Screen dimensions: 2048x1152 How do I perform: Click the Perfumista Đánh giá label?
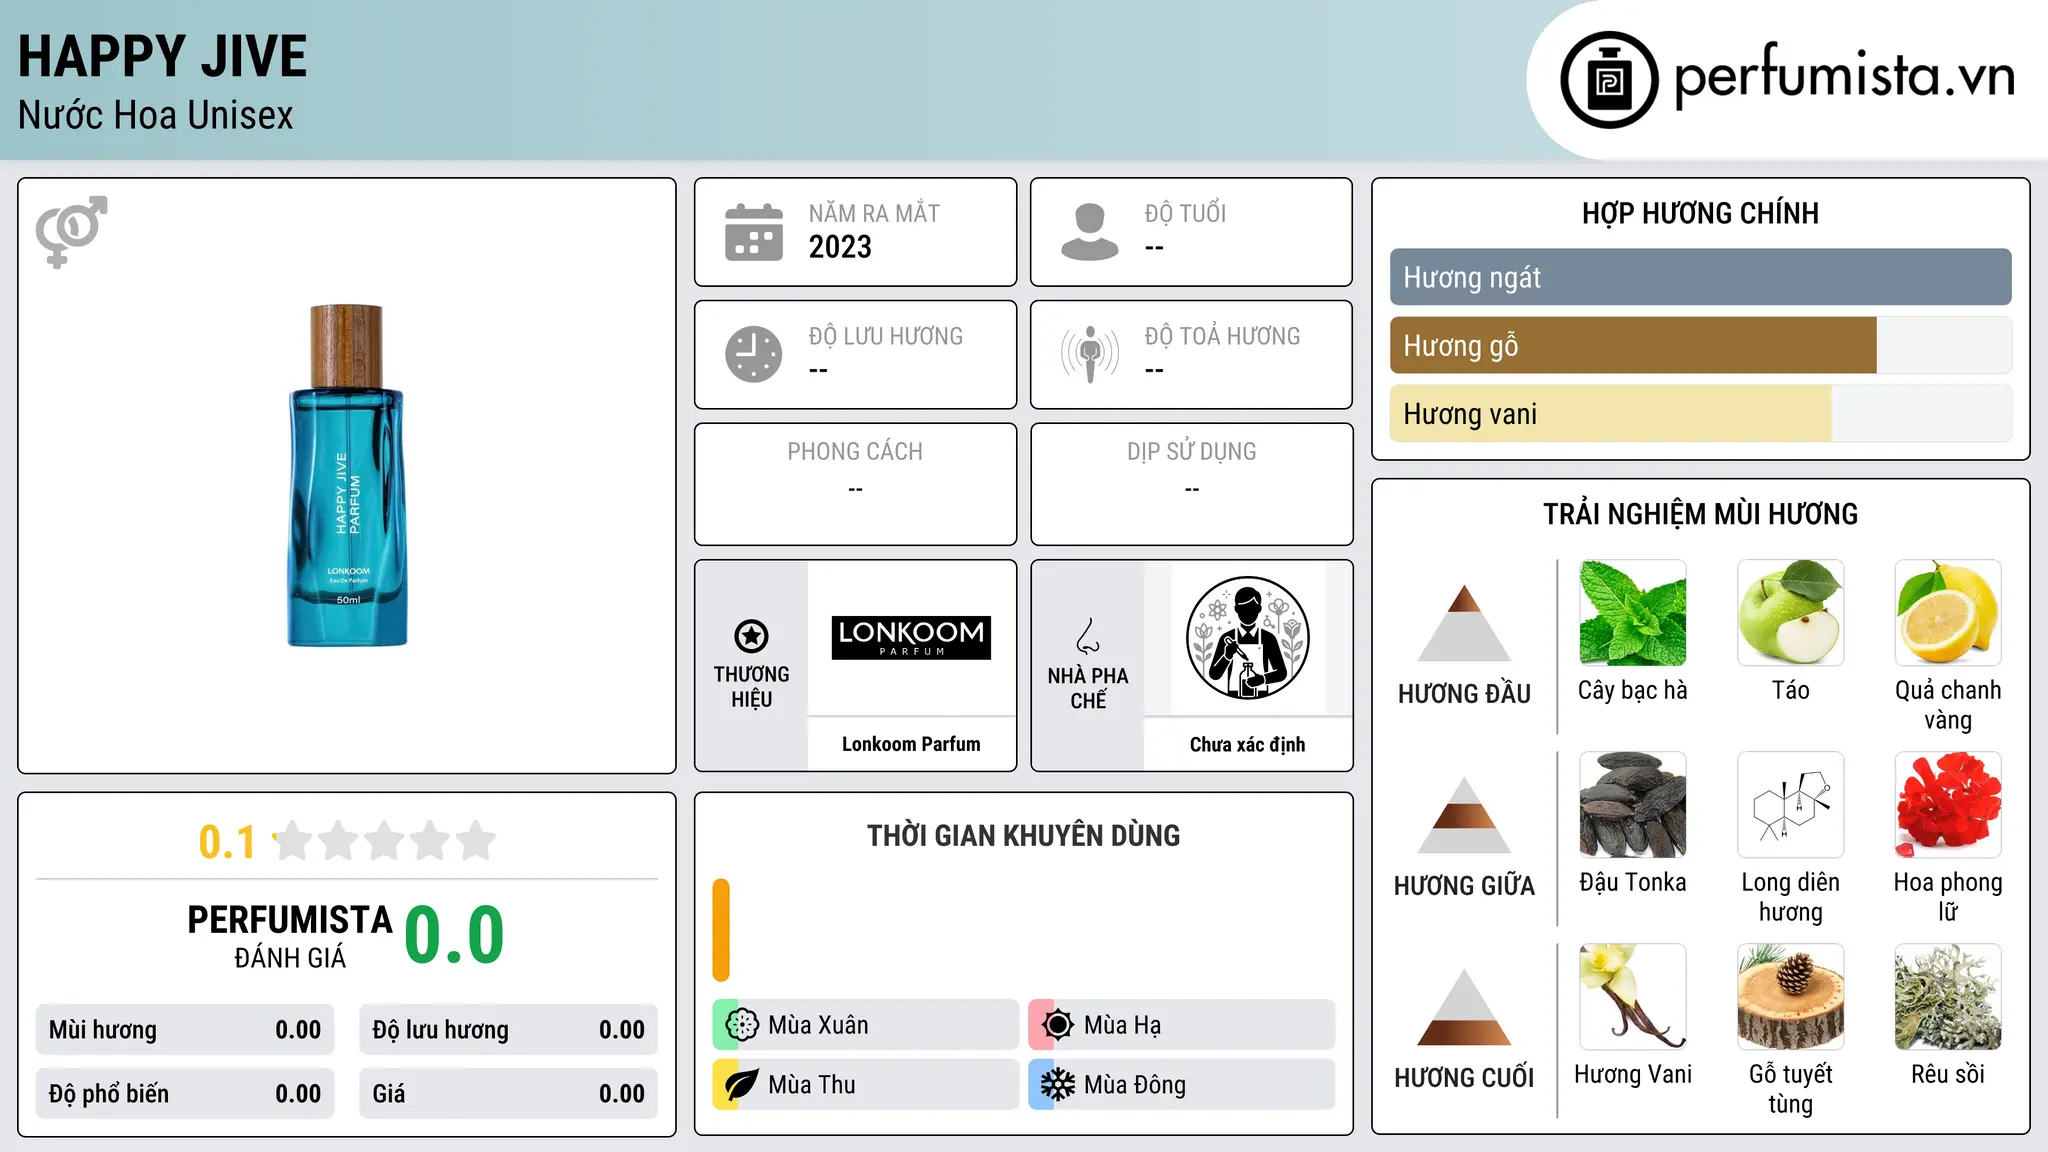(290, 936)
